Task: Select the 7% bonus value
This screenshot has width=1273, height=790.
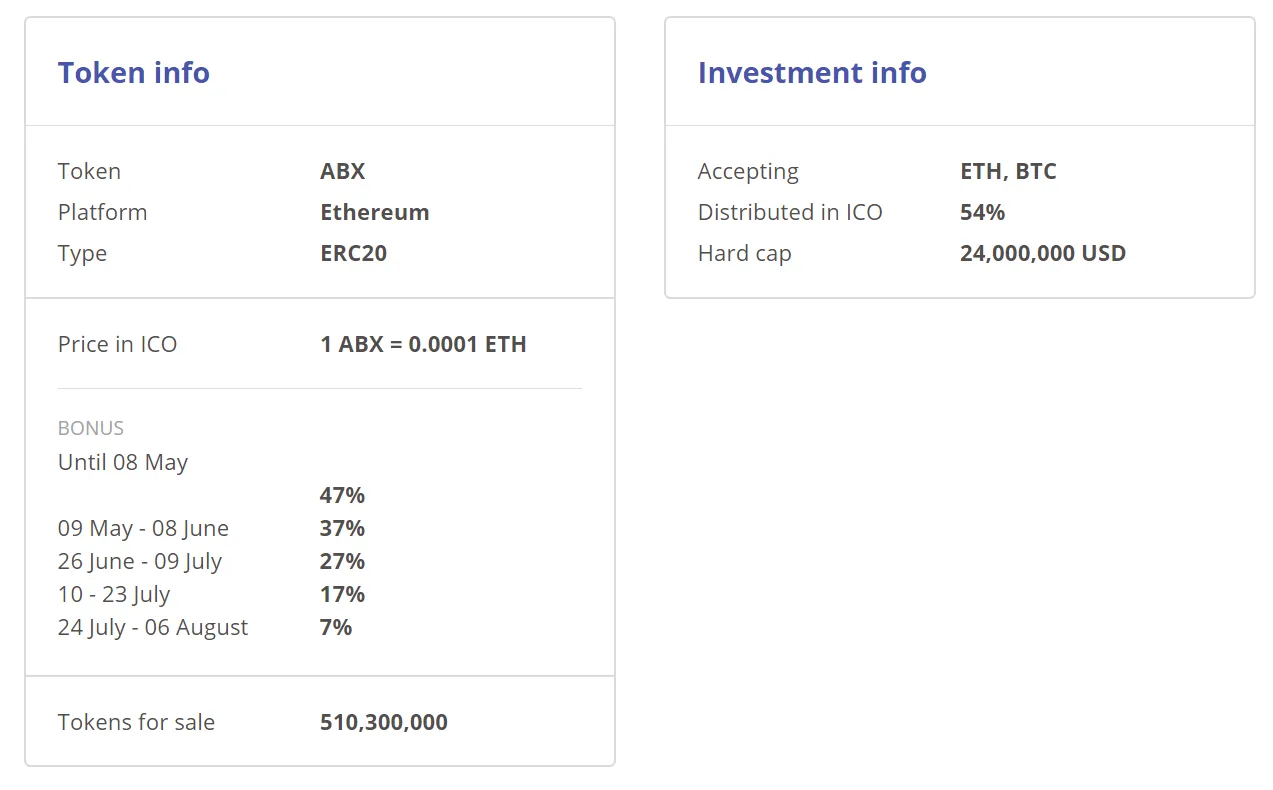Action: pos(336,627)
